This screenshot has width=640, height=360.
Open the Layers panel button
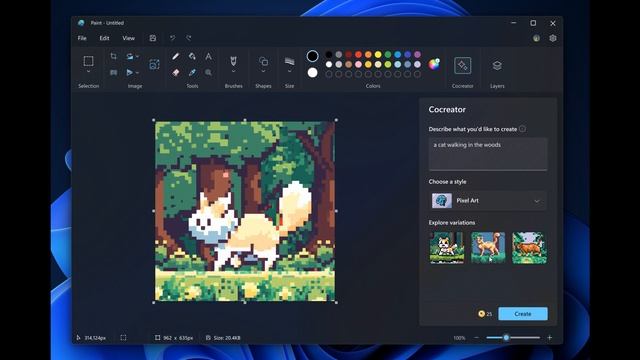click(497, 65)
